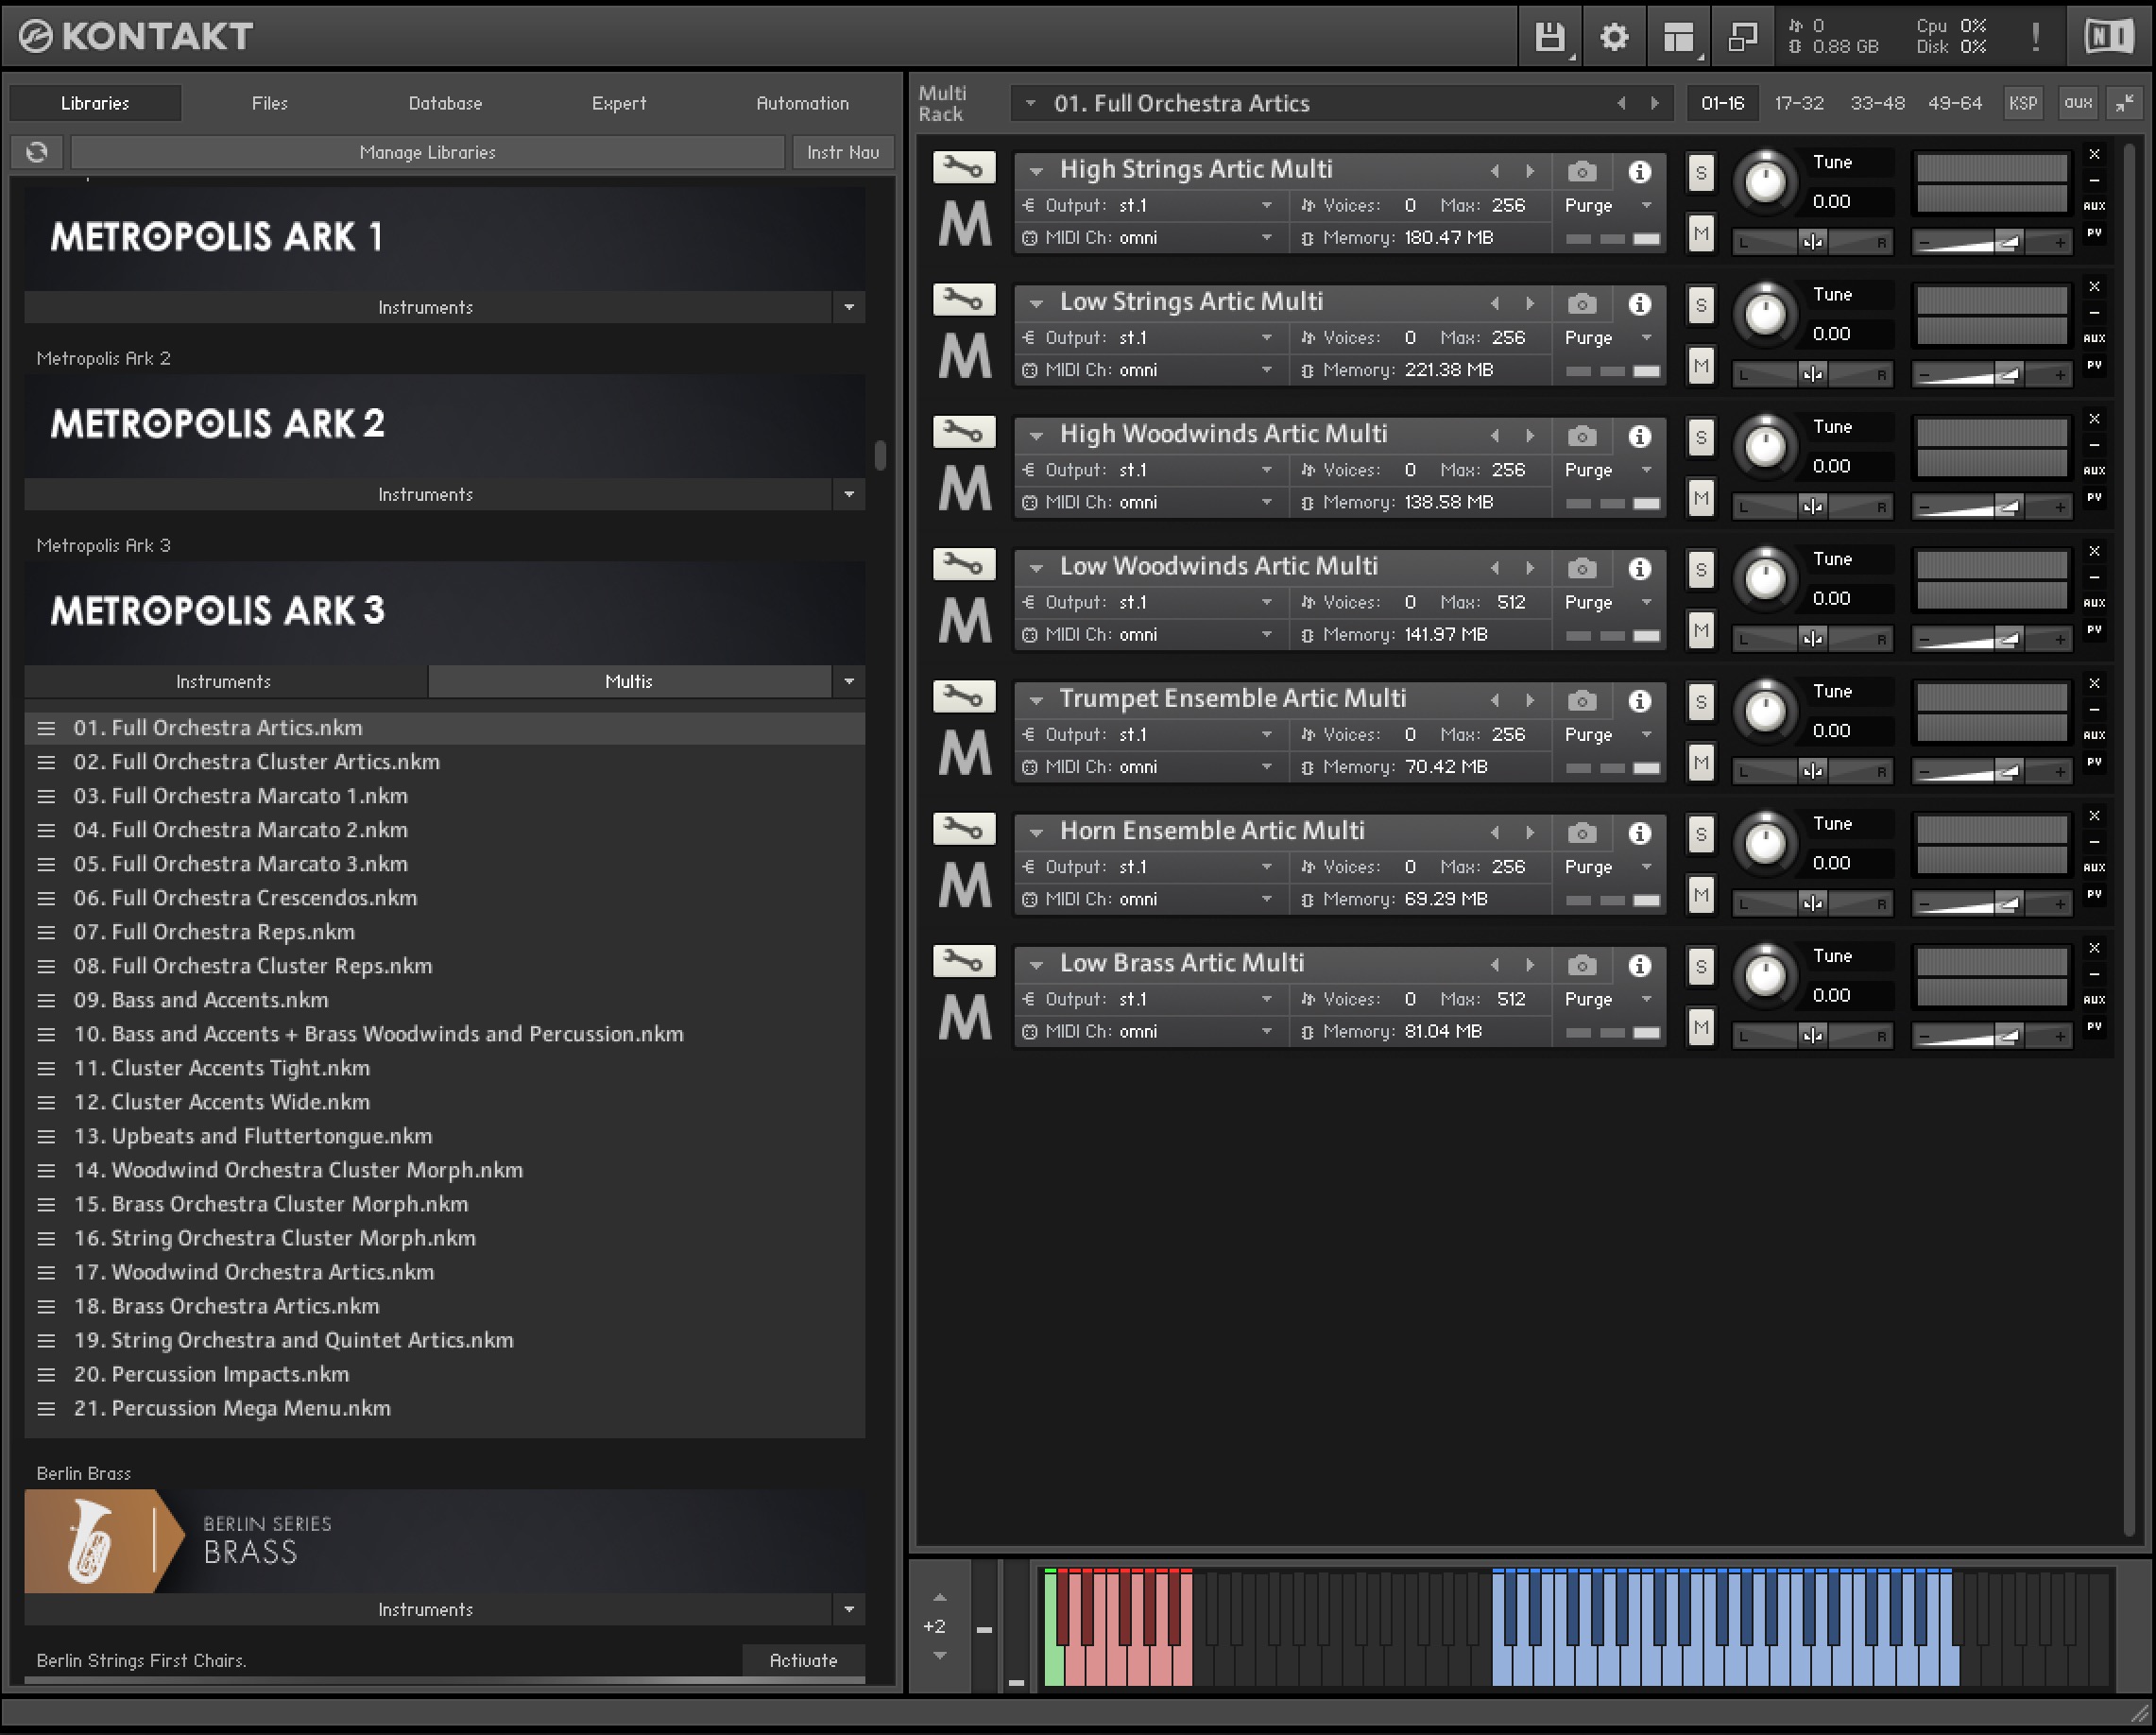Show info for Low Woodwinds Artic Multi
Viewport: 2156px width, 1735px height.
(x=1640, y=568)
